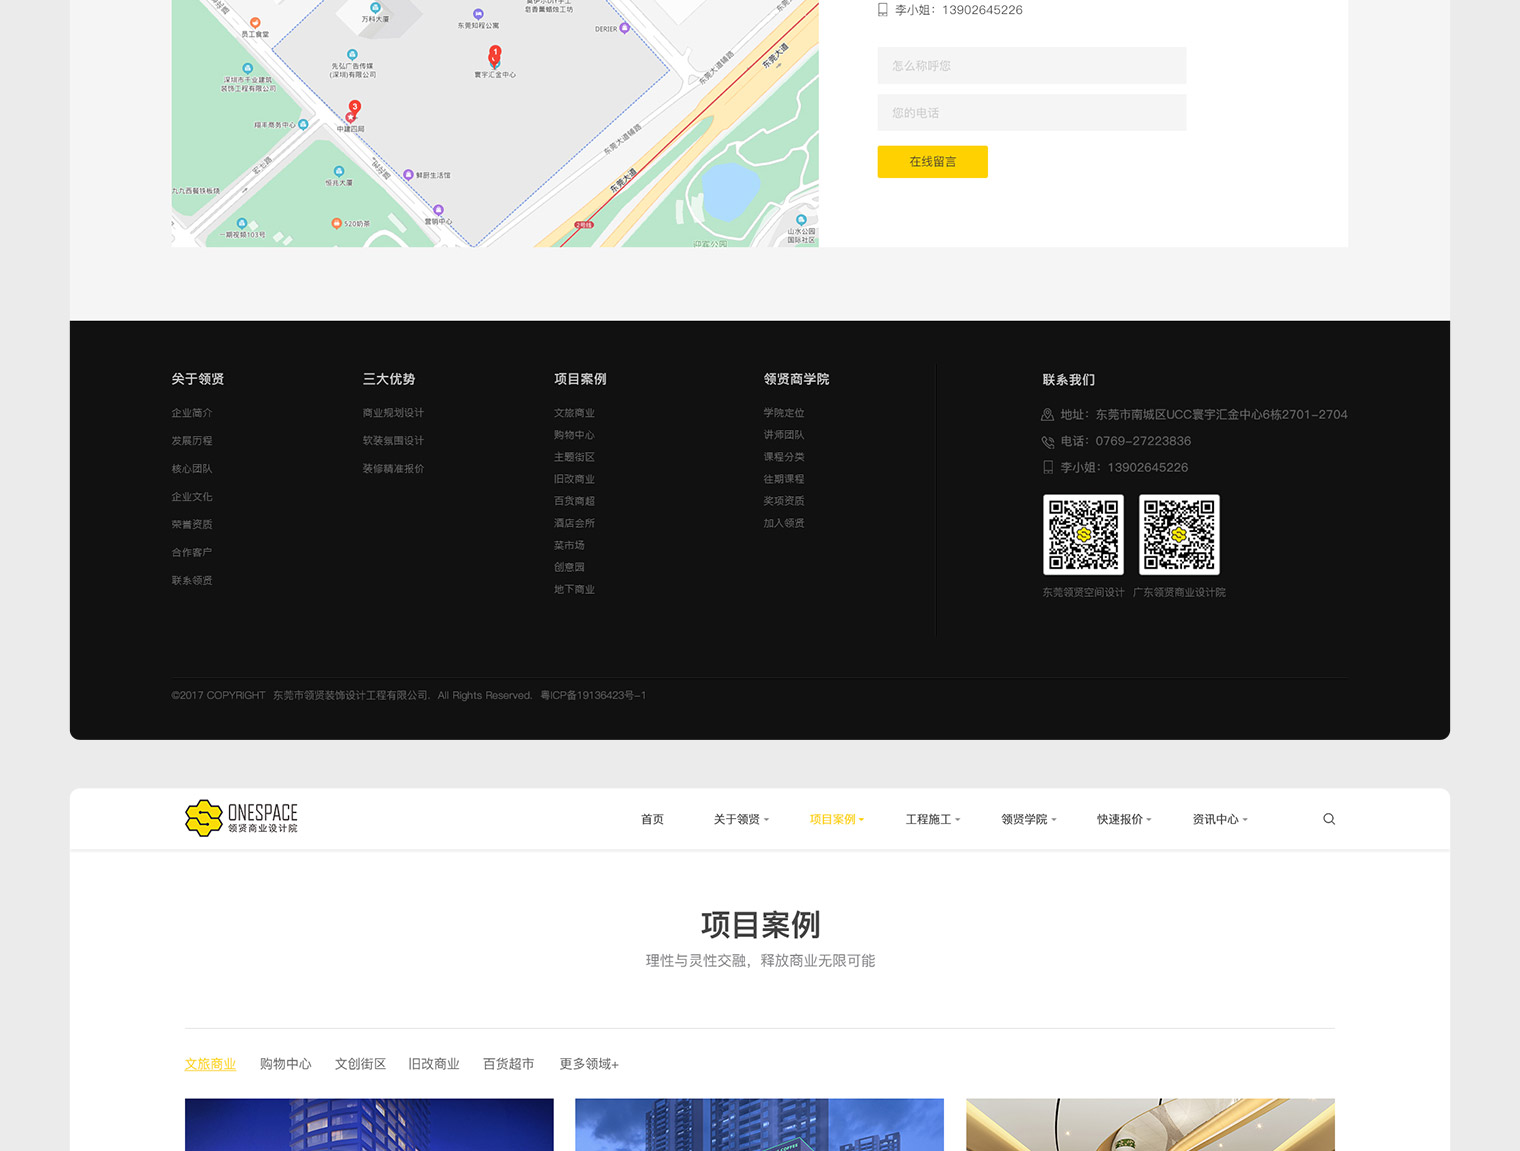Click the orange 520奶茶 map pin
The image size is (1520, 1151).
coord(336,223)
